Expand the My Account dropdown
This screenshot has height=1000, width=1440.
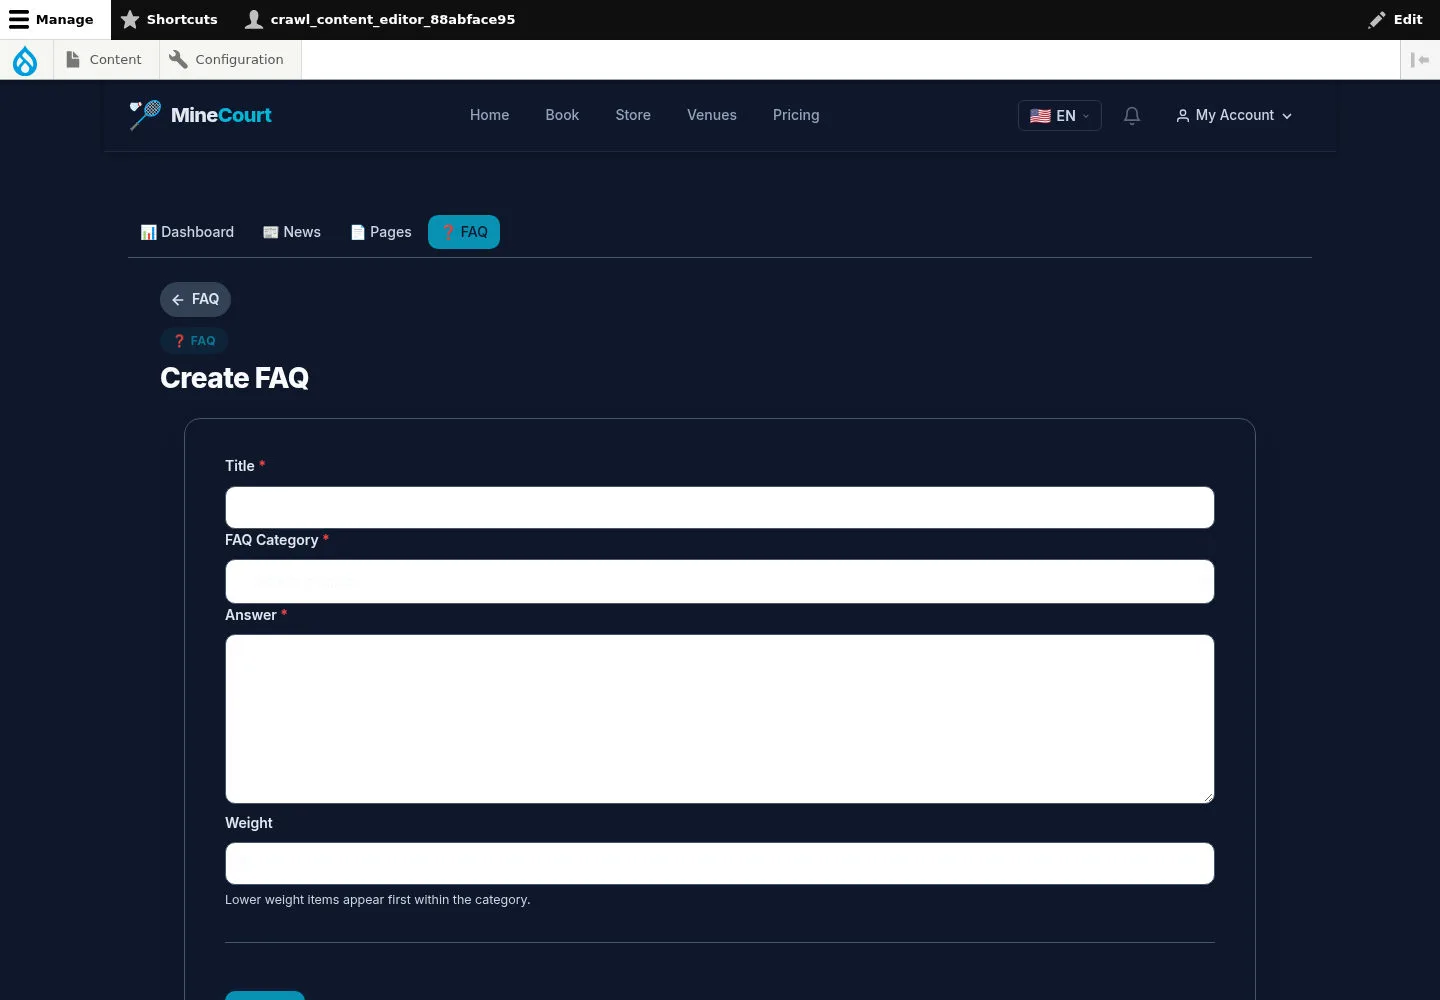[x=1234, y=116]
